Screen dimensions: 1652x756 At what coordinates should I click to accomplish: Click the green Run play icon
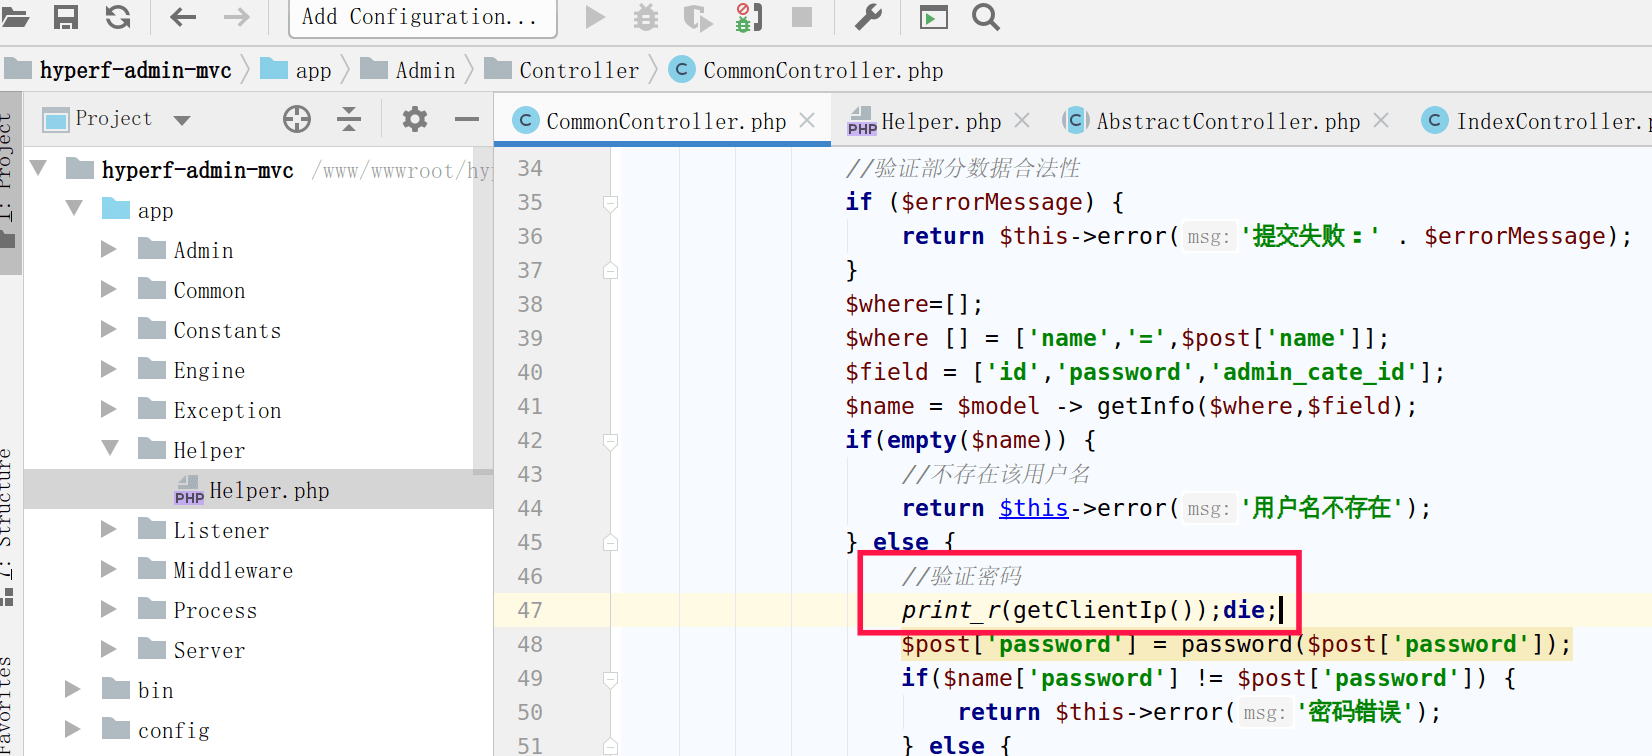coord(595,17)
